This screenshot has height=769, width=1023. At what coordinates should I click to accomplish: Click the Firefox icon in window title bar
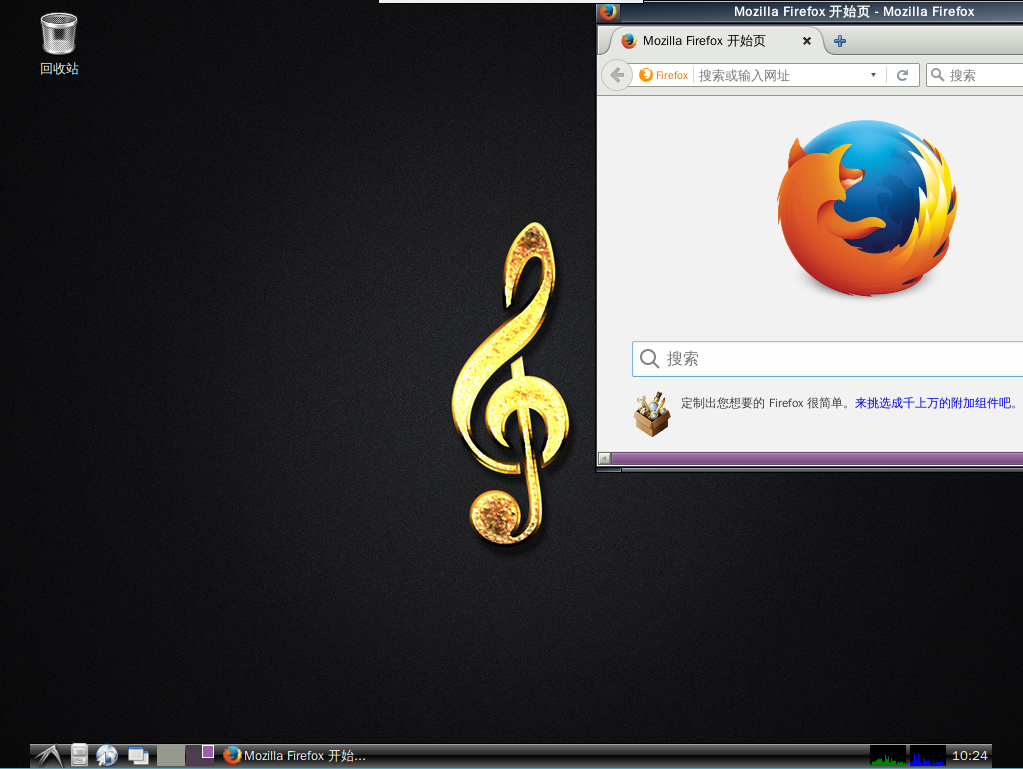[x=608, y=11]
